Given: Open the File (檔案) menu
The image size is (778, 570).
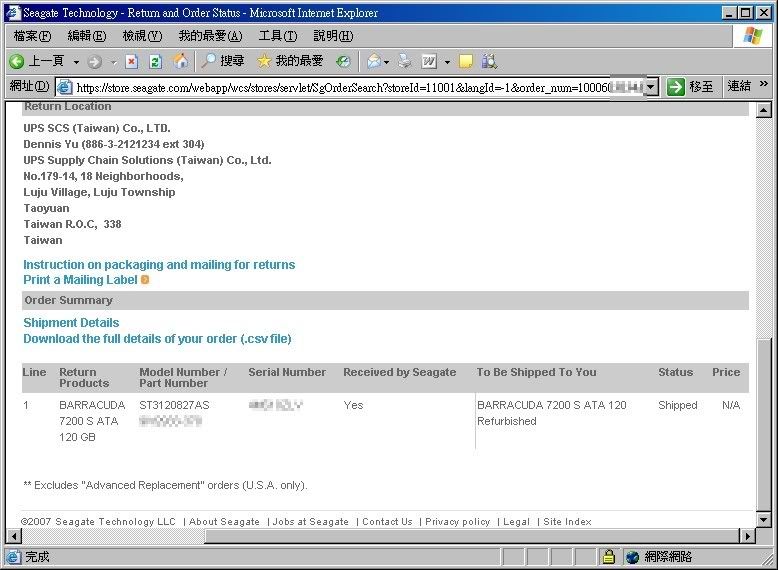Looking at the screenshot, I should 32,36.
